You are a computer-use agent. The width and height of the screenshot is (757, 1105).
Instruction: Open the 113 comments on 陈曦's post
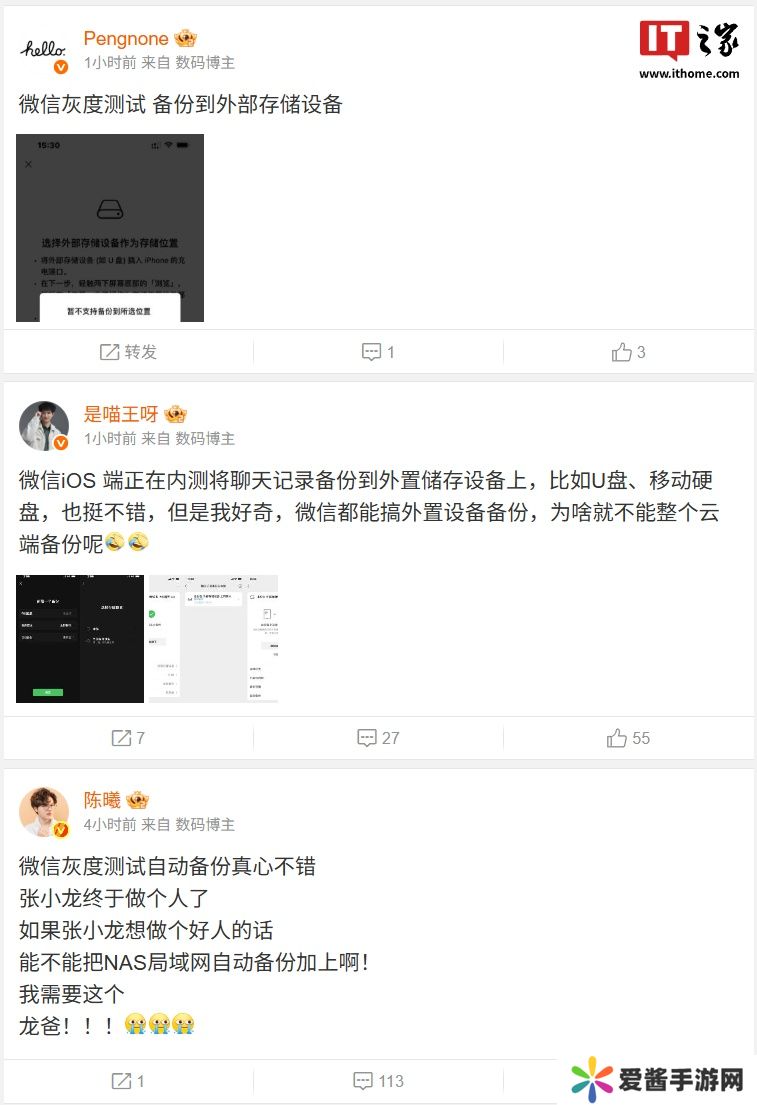click(378, 1080)
